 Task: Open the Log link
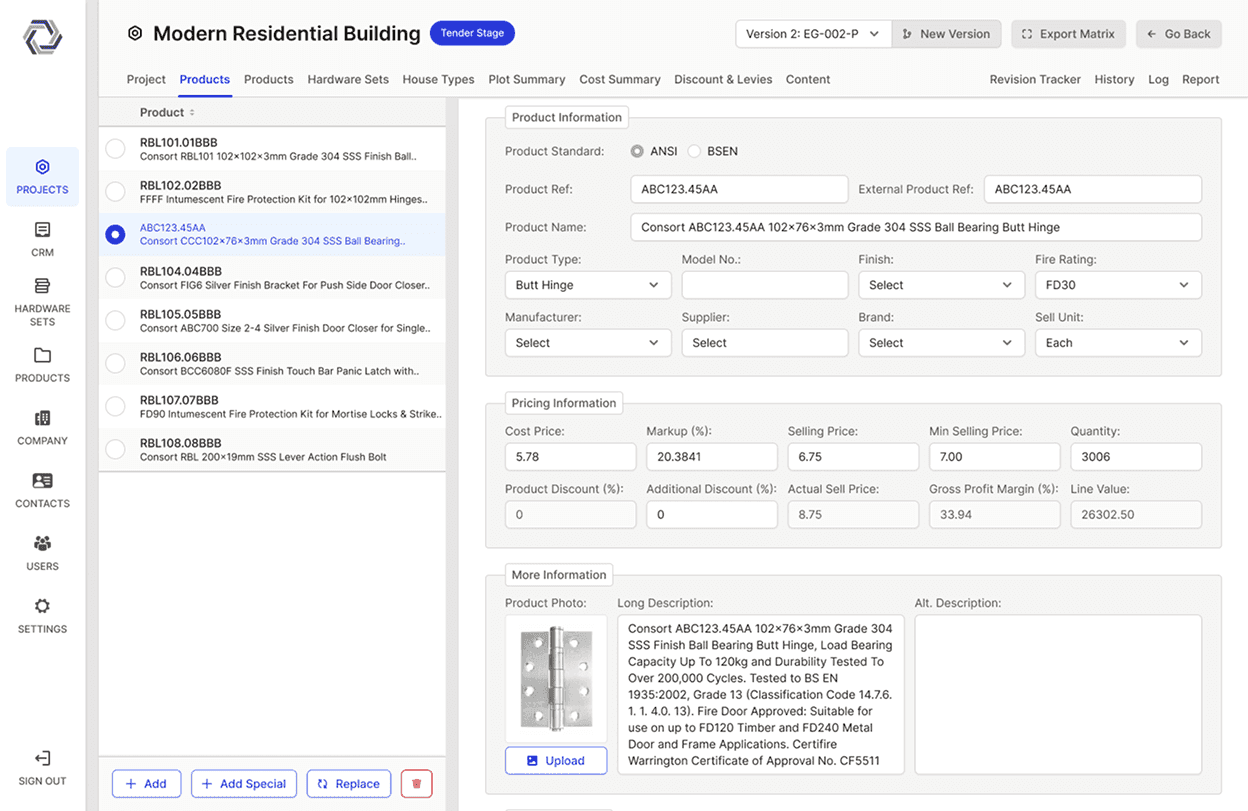pyautogui.click(x=1158, y=79)
